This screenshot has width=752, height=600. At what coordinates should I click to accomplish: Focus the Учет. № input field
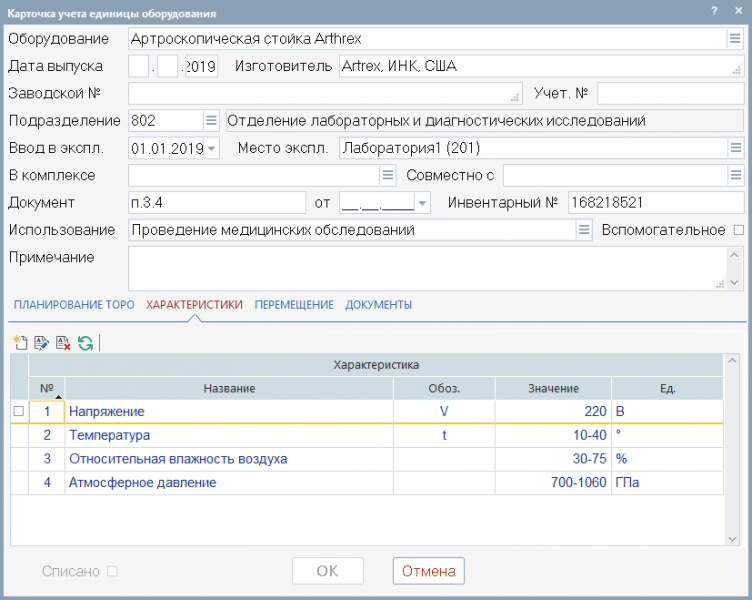click(670, 93)
